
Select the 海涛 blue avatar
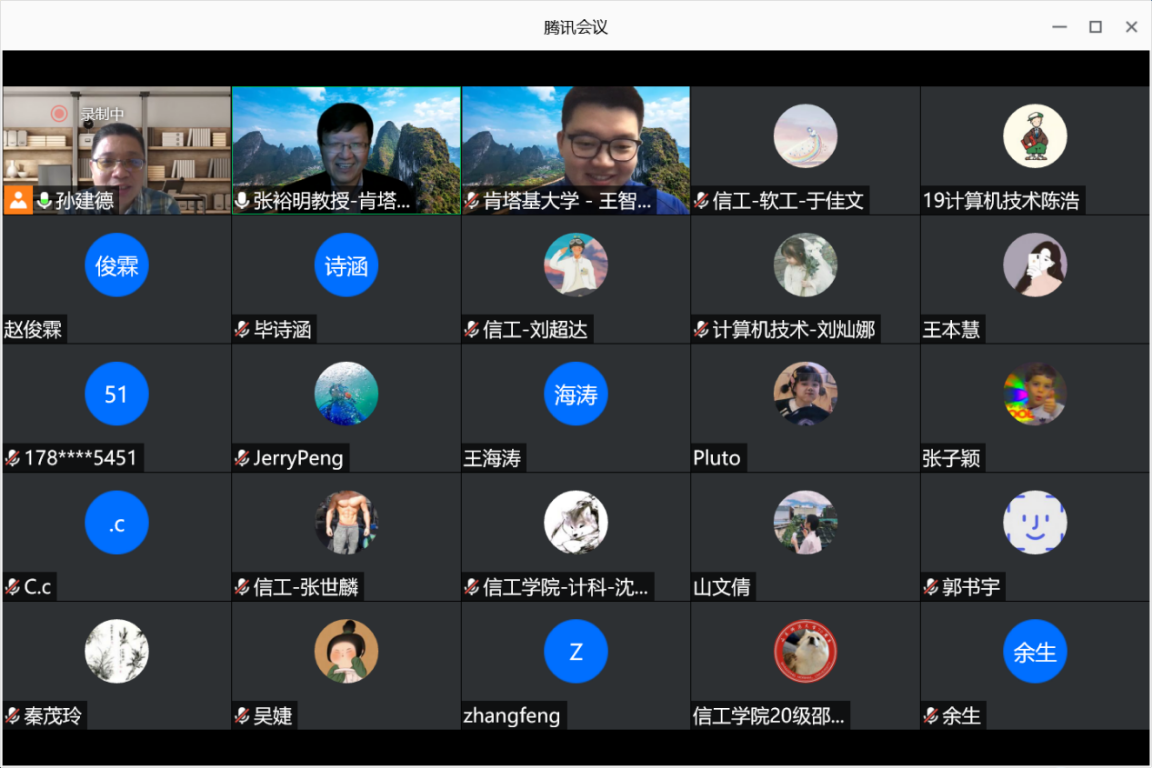[576, 394]
